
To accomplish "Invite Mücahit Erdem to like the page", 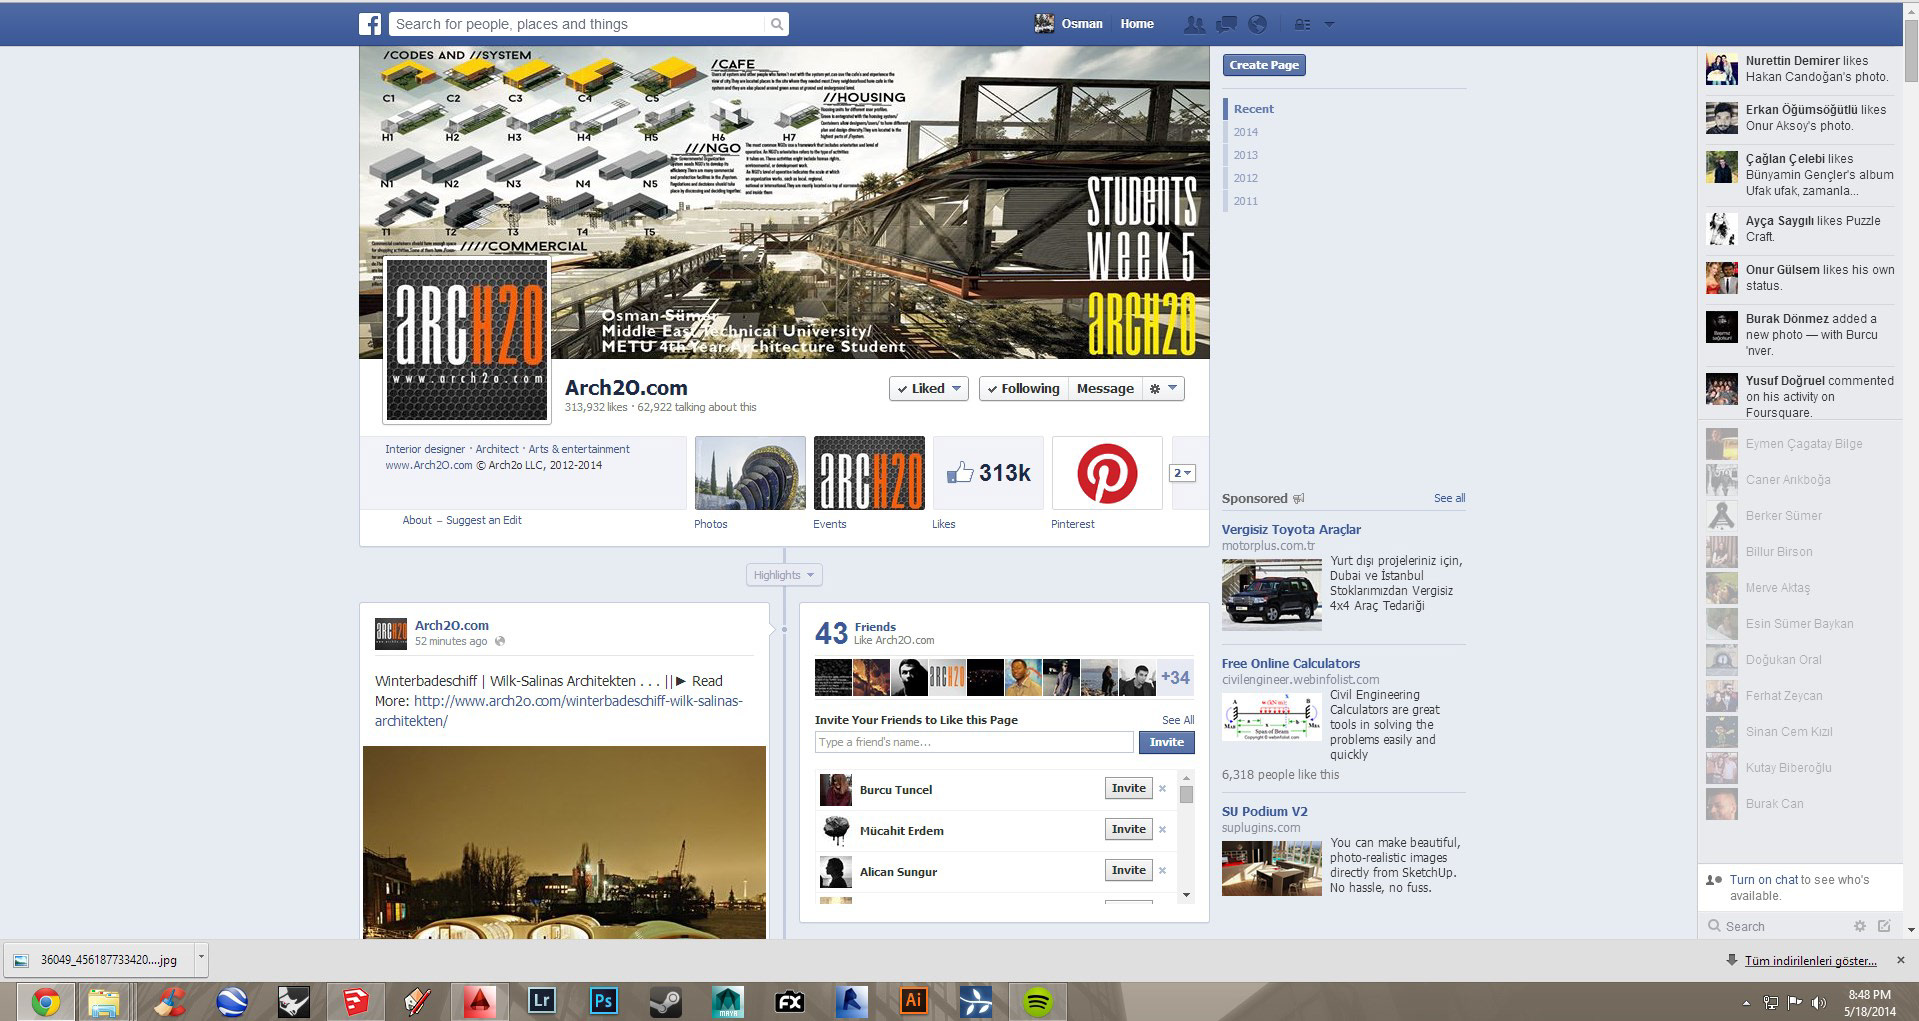I will (1129, 829).
